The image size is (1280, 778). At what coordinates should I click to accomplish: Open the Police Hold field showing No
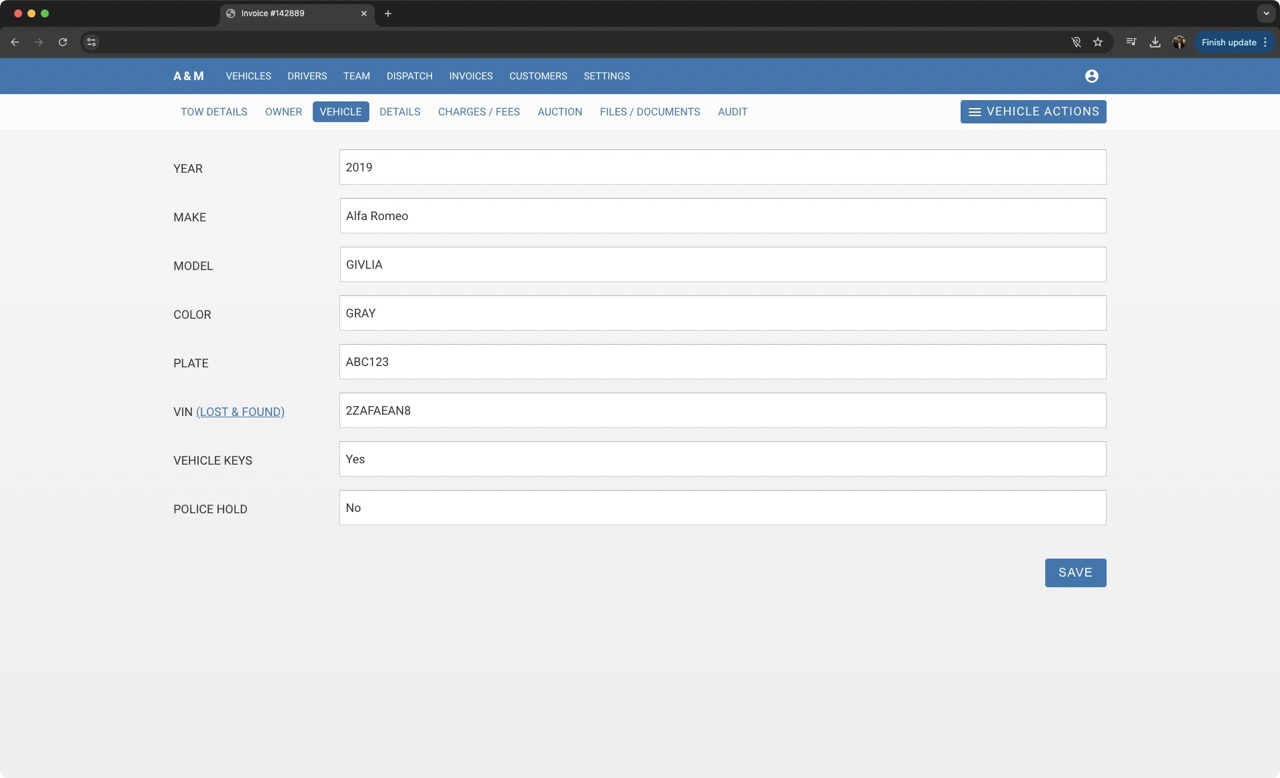coord(722,508)
